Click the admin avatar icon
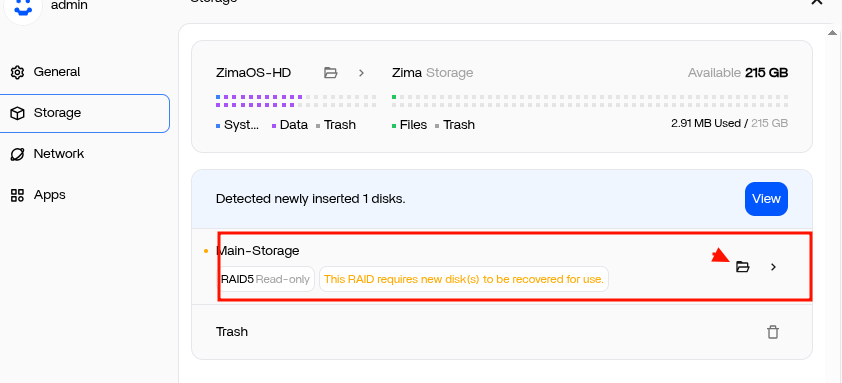The image size is (842, 383). pyautogui.click(x=23, y=8)
